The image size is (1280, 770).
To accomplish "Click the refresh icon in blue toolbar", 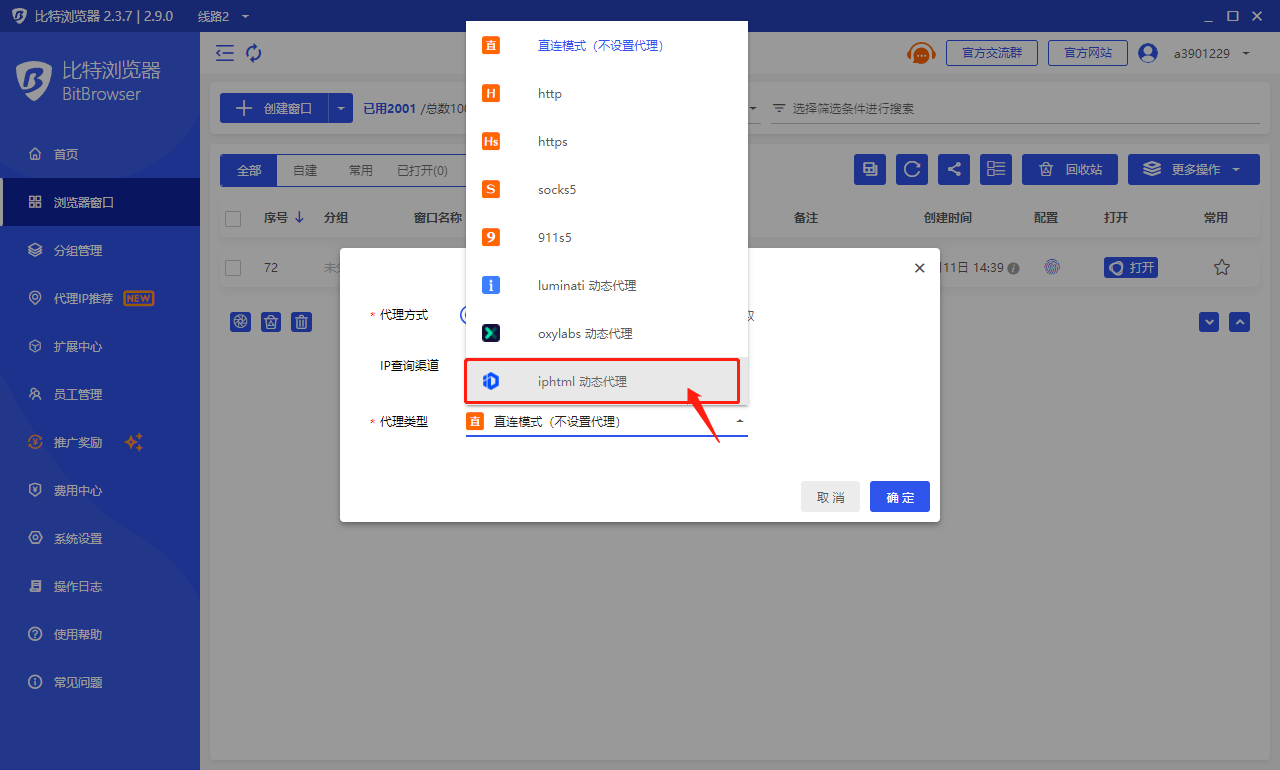I will tap(912, 169).
